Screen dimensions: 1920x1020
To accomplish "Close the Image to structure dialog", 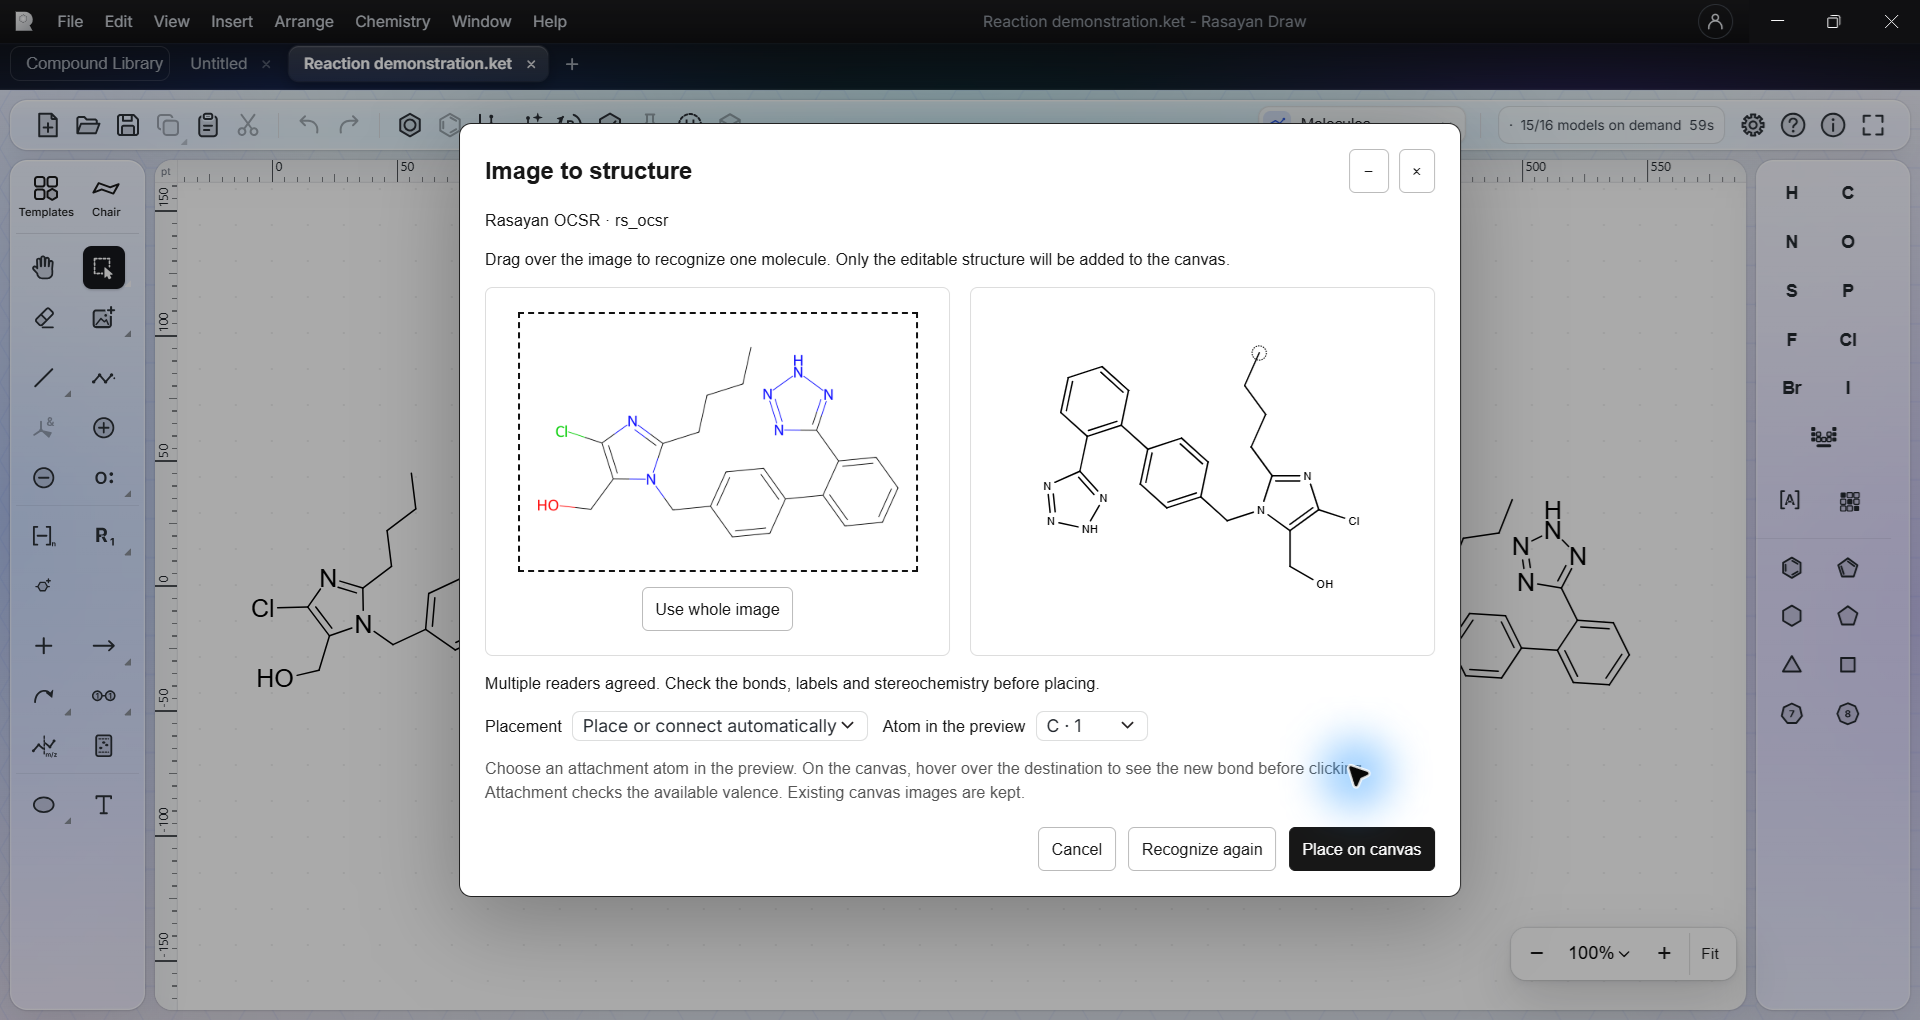I will 1417,171.
